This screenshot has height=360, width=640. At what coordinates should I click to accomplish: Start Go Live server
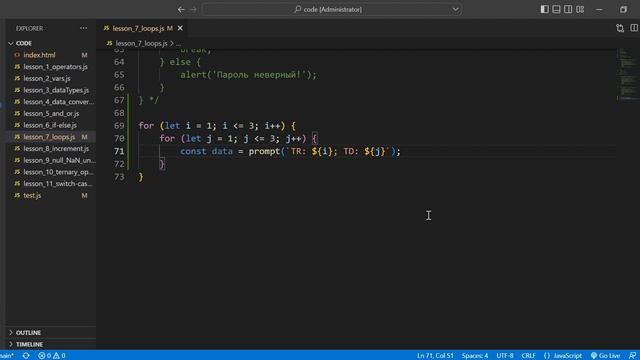[x=605, y=356]
